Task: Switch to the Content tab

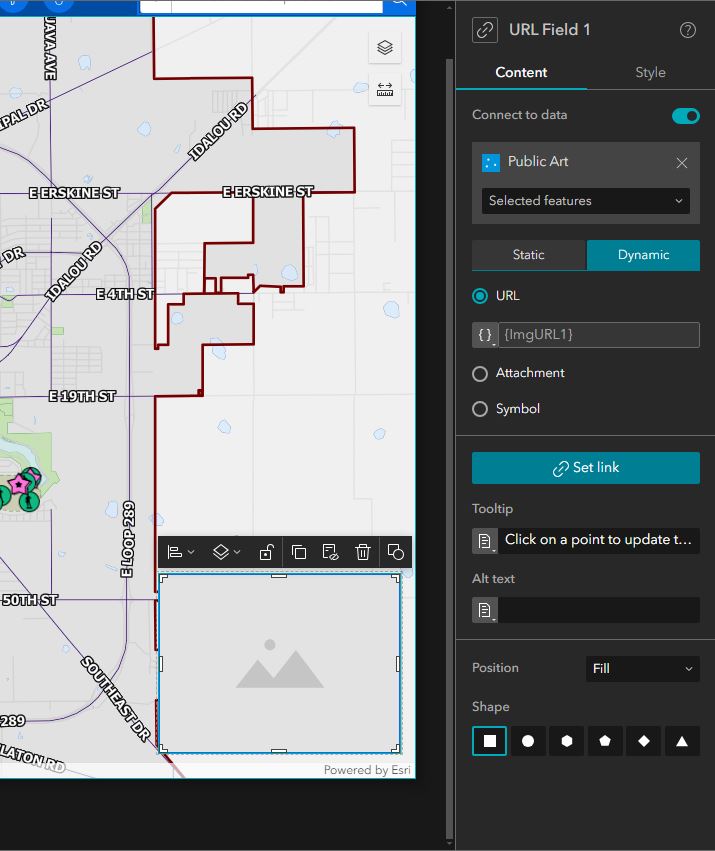Action: point(521,72)
